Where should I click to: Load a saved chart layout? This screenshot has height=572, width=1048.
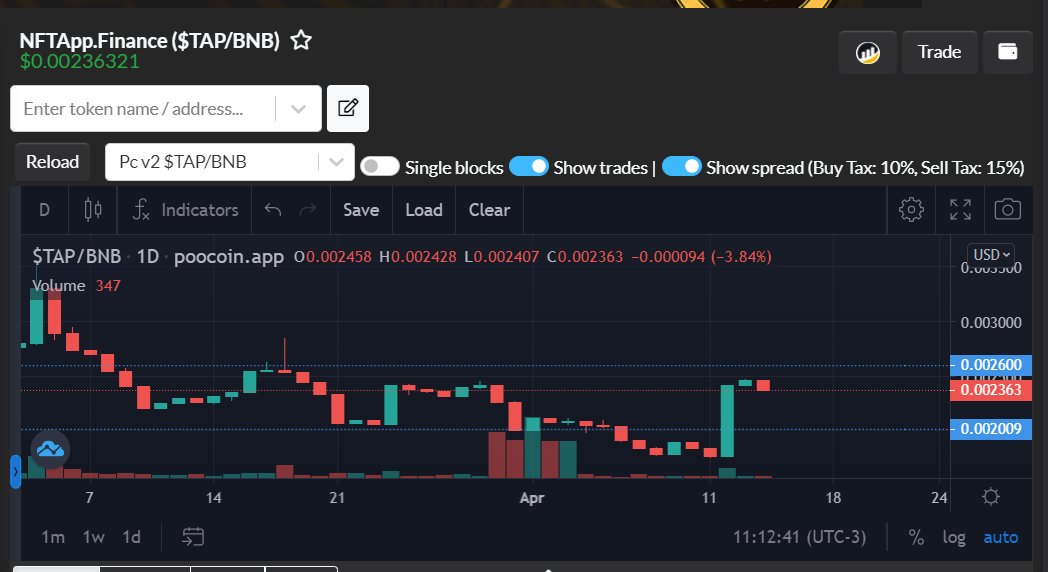[424, 210]
